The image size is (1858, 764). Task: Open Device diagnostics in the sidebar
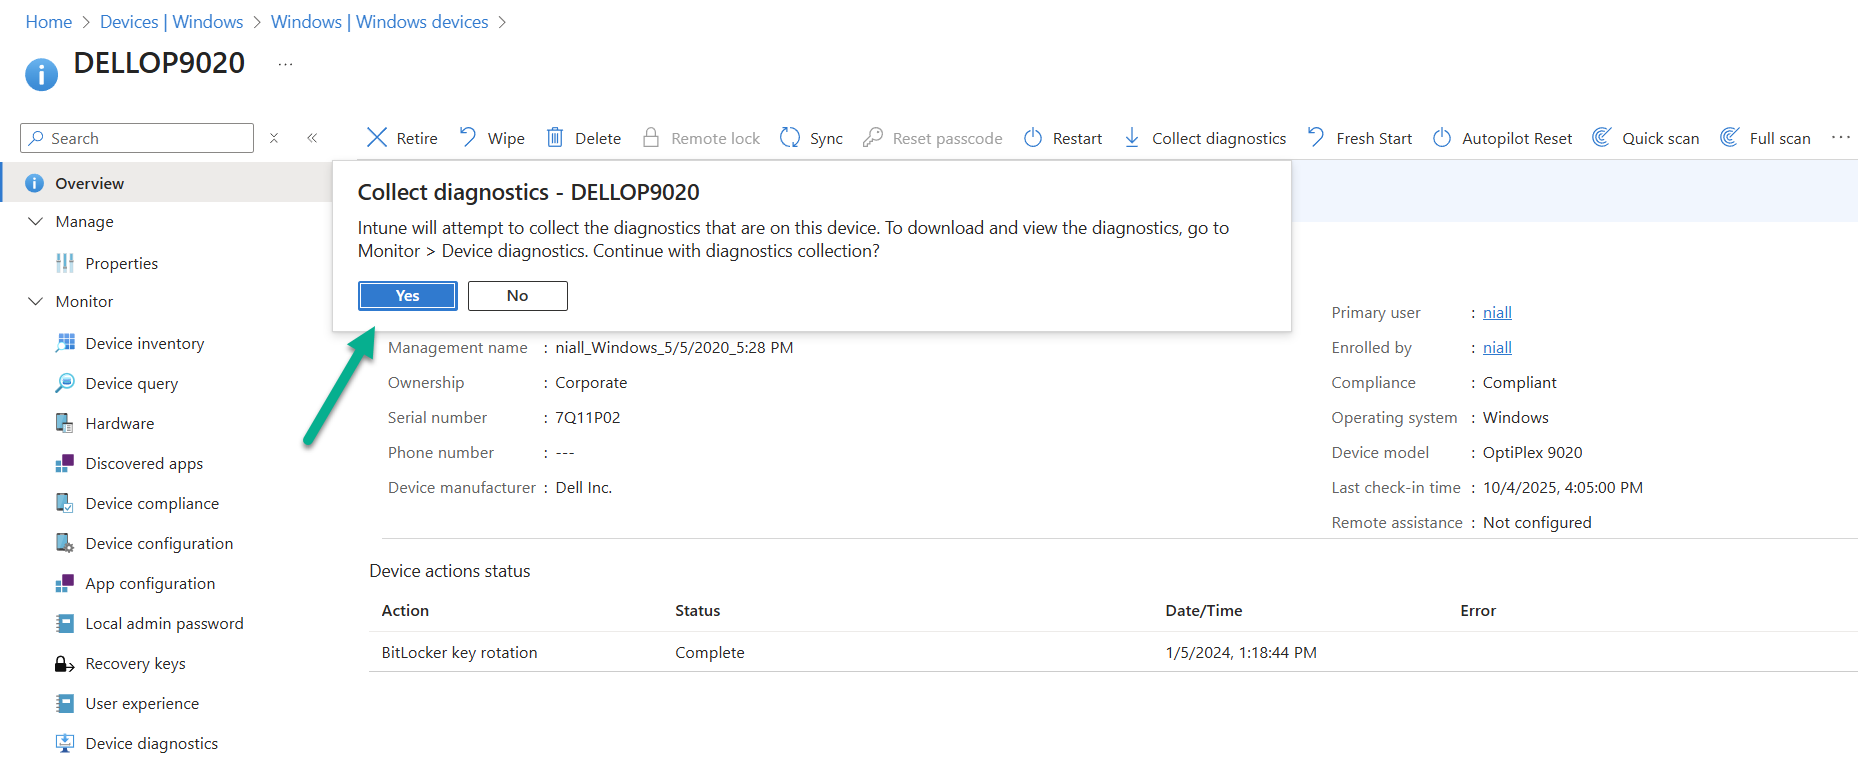(151, 743)
